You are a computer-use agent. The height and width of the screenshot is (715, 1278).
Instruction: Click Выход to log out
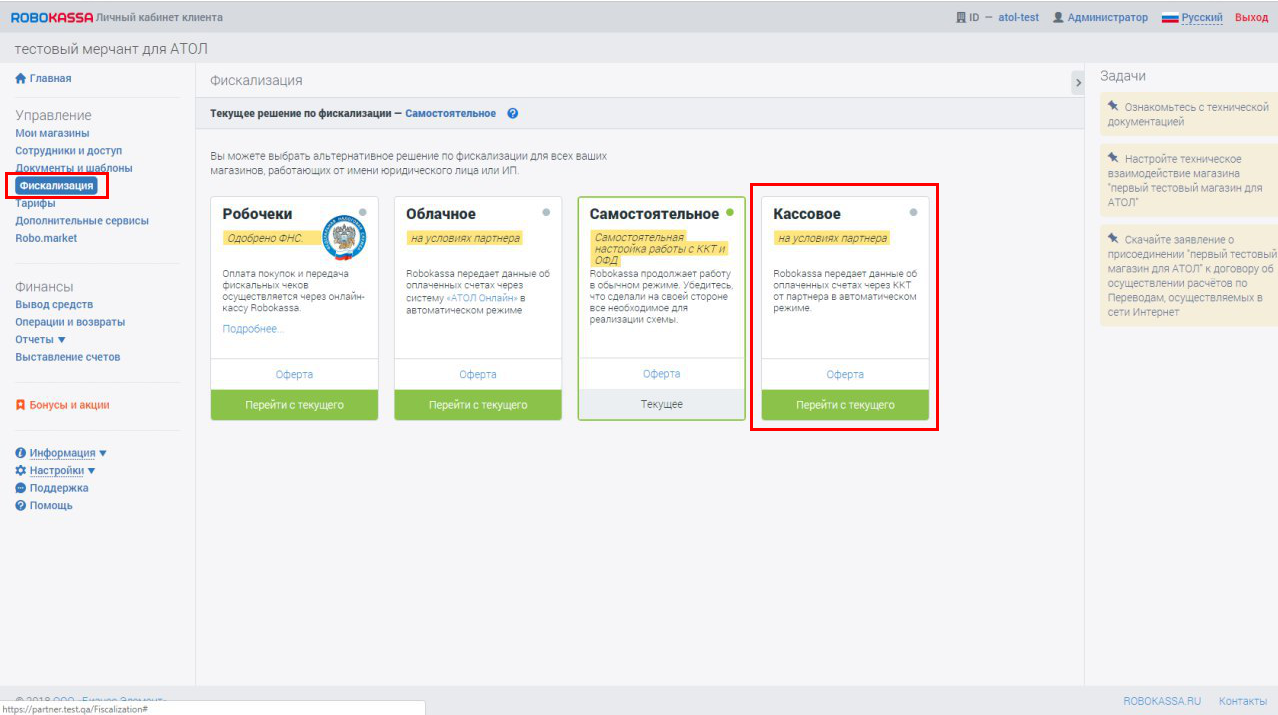(x=1251, y=18)
